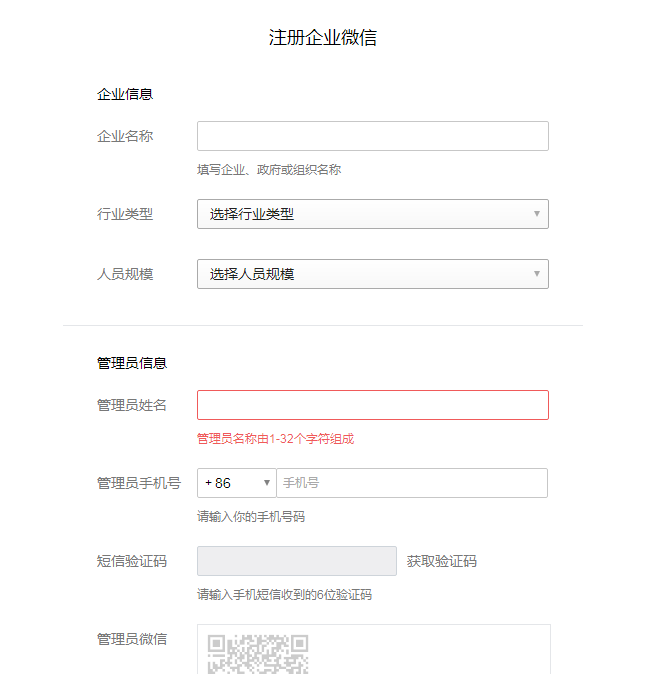649x674 pixels.
Task: Click the 企业信息 section heading
Action: point(125,95)
